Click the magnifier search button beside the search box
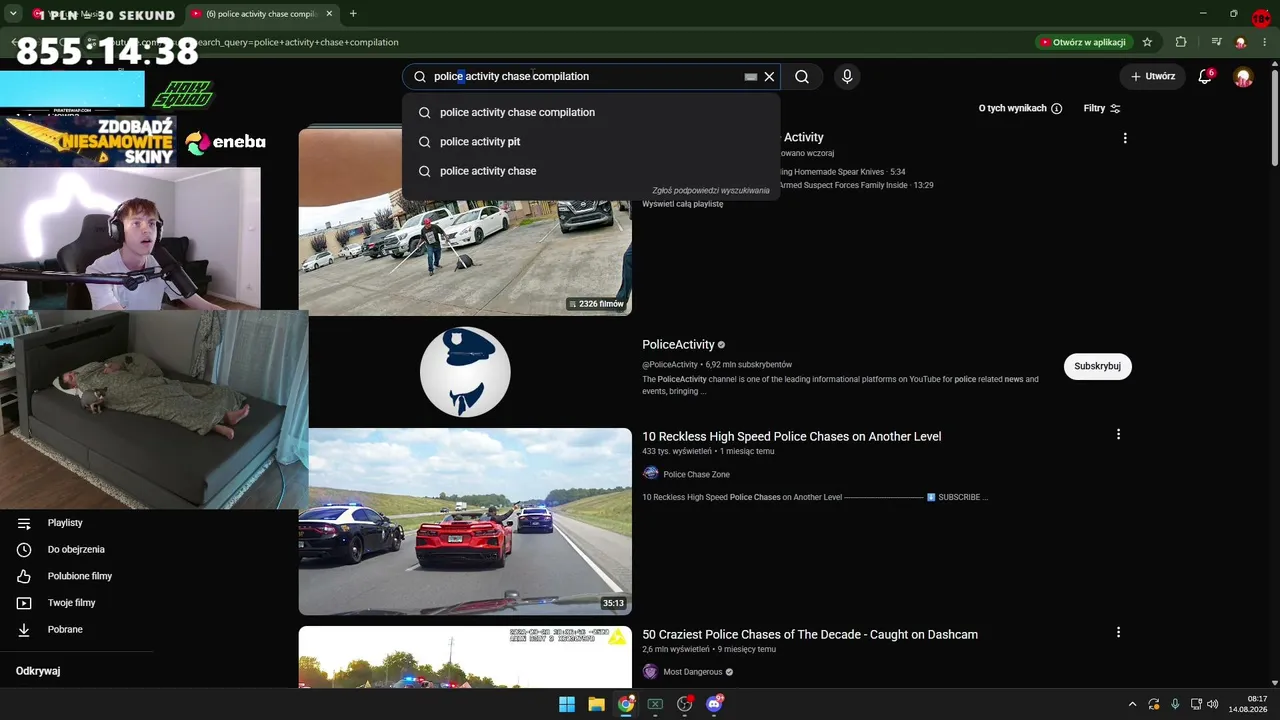Screen dimensions: 1280x720 coord(802,76)
